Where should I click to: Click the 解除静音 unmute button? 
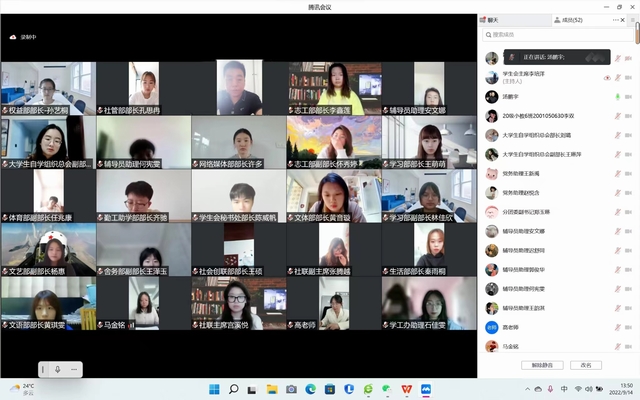tap(543, 365)
